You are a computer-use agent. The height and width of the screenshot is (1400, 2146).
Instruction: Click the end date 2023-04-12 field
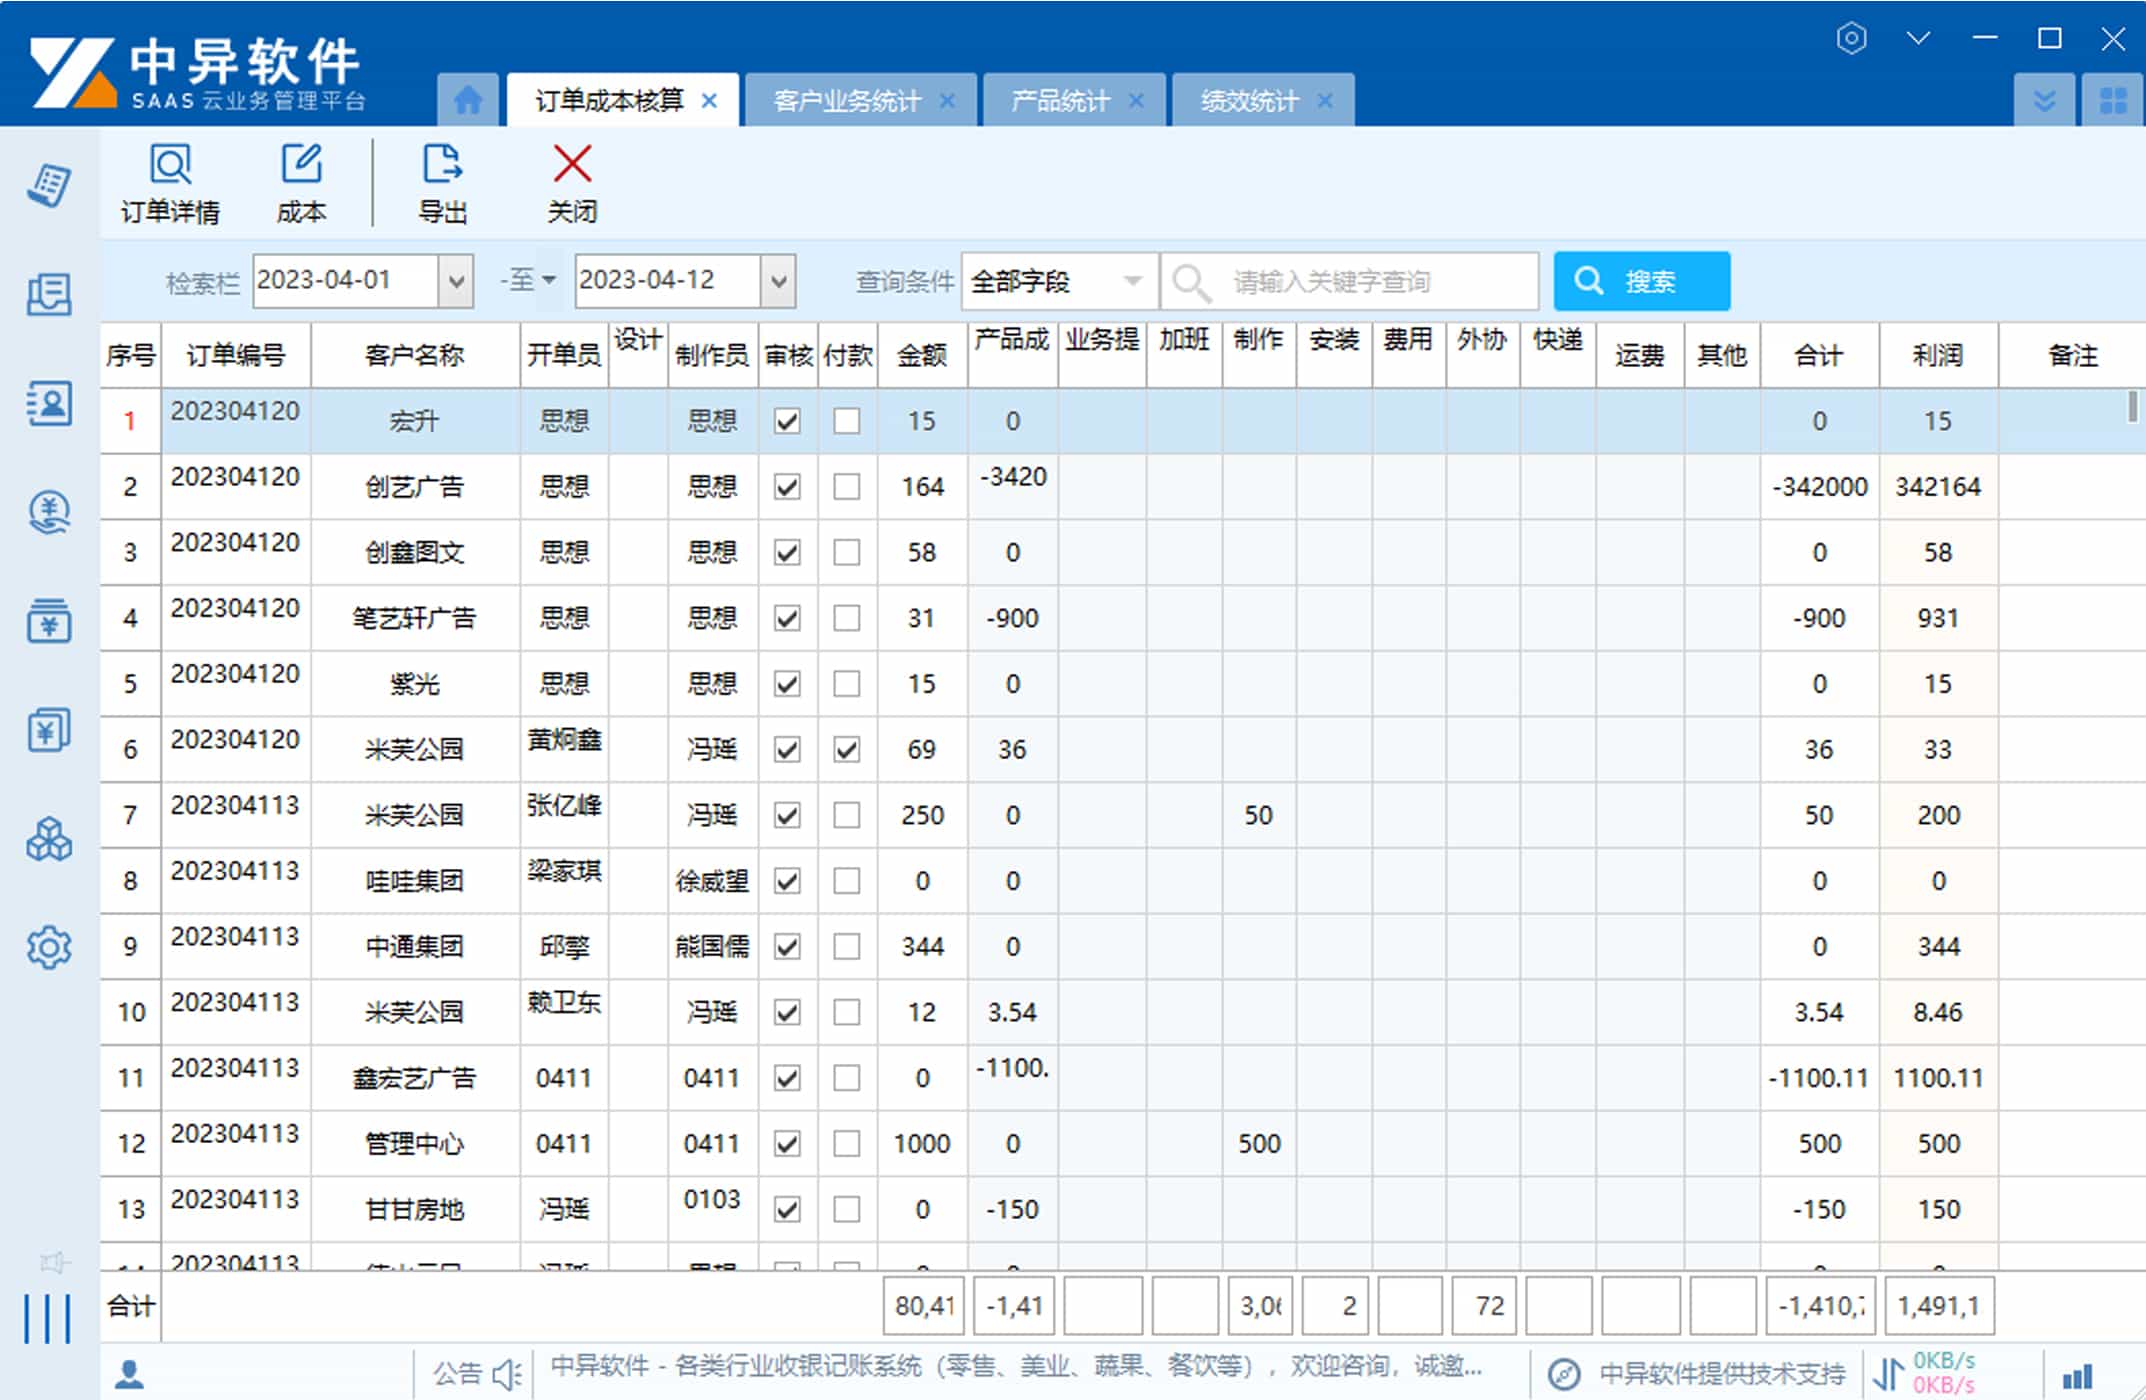[668, 281]
